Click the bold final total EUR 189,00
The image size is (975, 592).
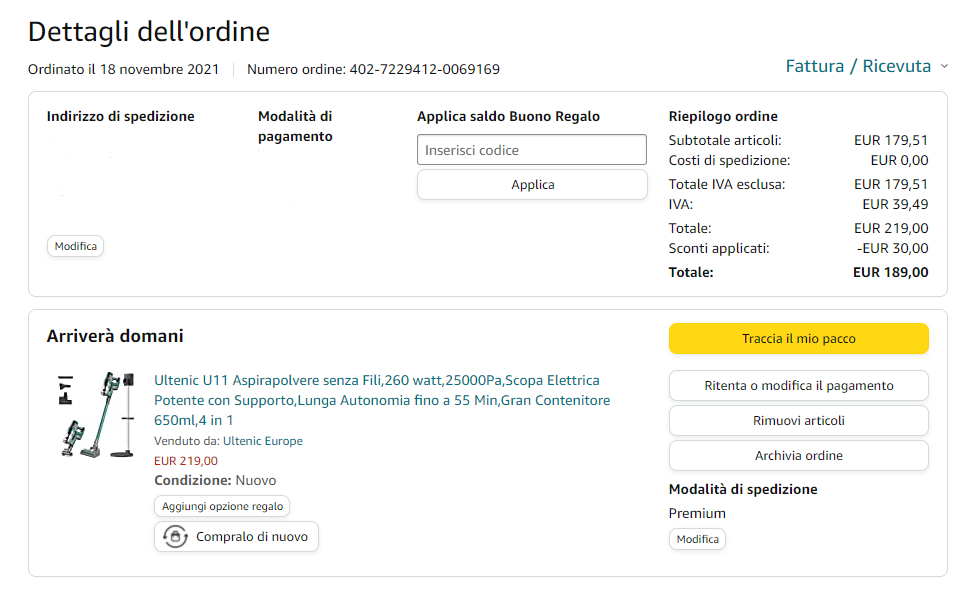pyautogui.click(x=890, y=272)
